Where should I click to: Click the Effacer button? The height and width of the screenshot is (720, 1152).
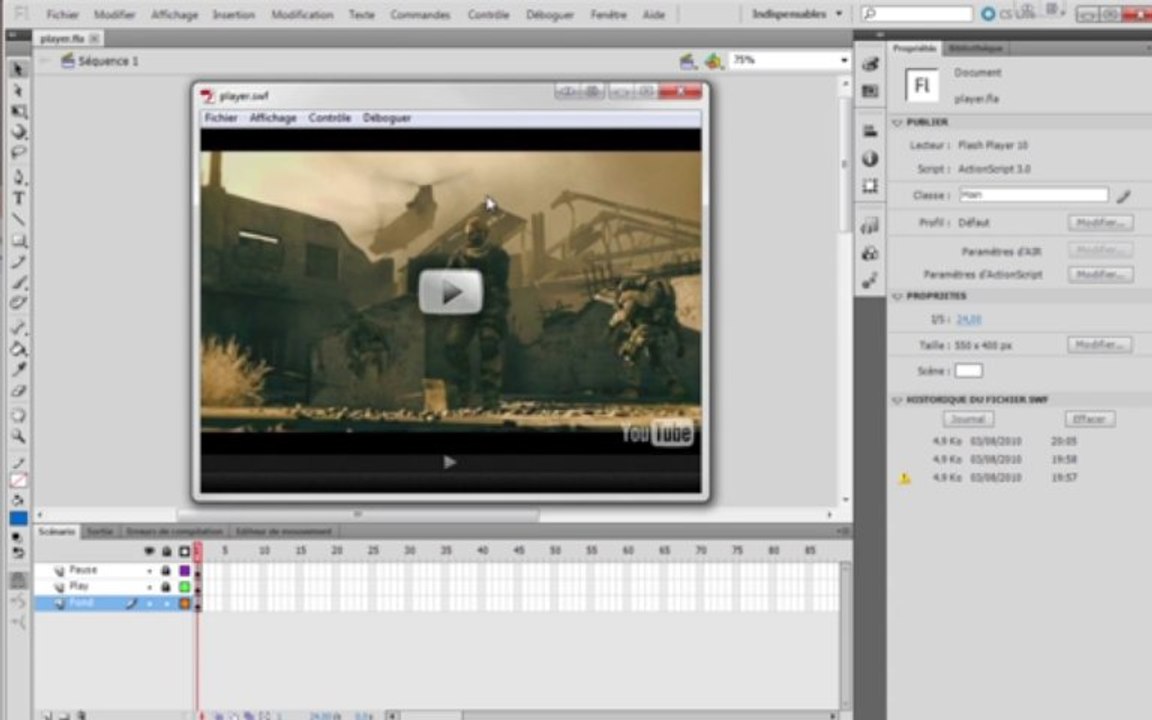click(x=1090, y=420)
